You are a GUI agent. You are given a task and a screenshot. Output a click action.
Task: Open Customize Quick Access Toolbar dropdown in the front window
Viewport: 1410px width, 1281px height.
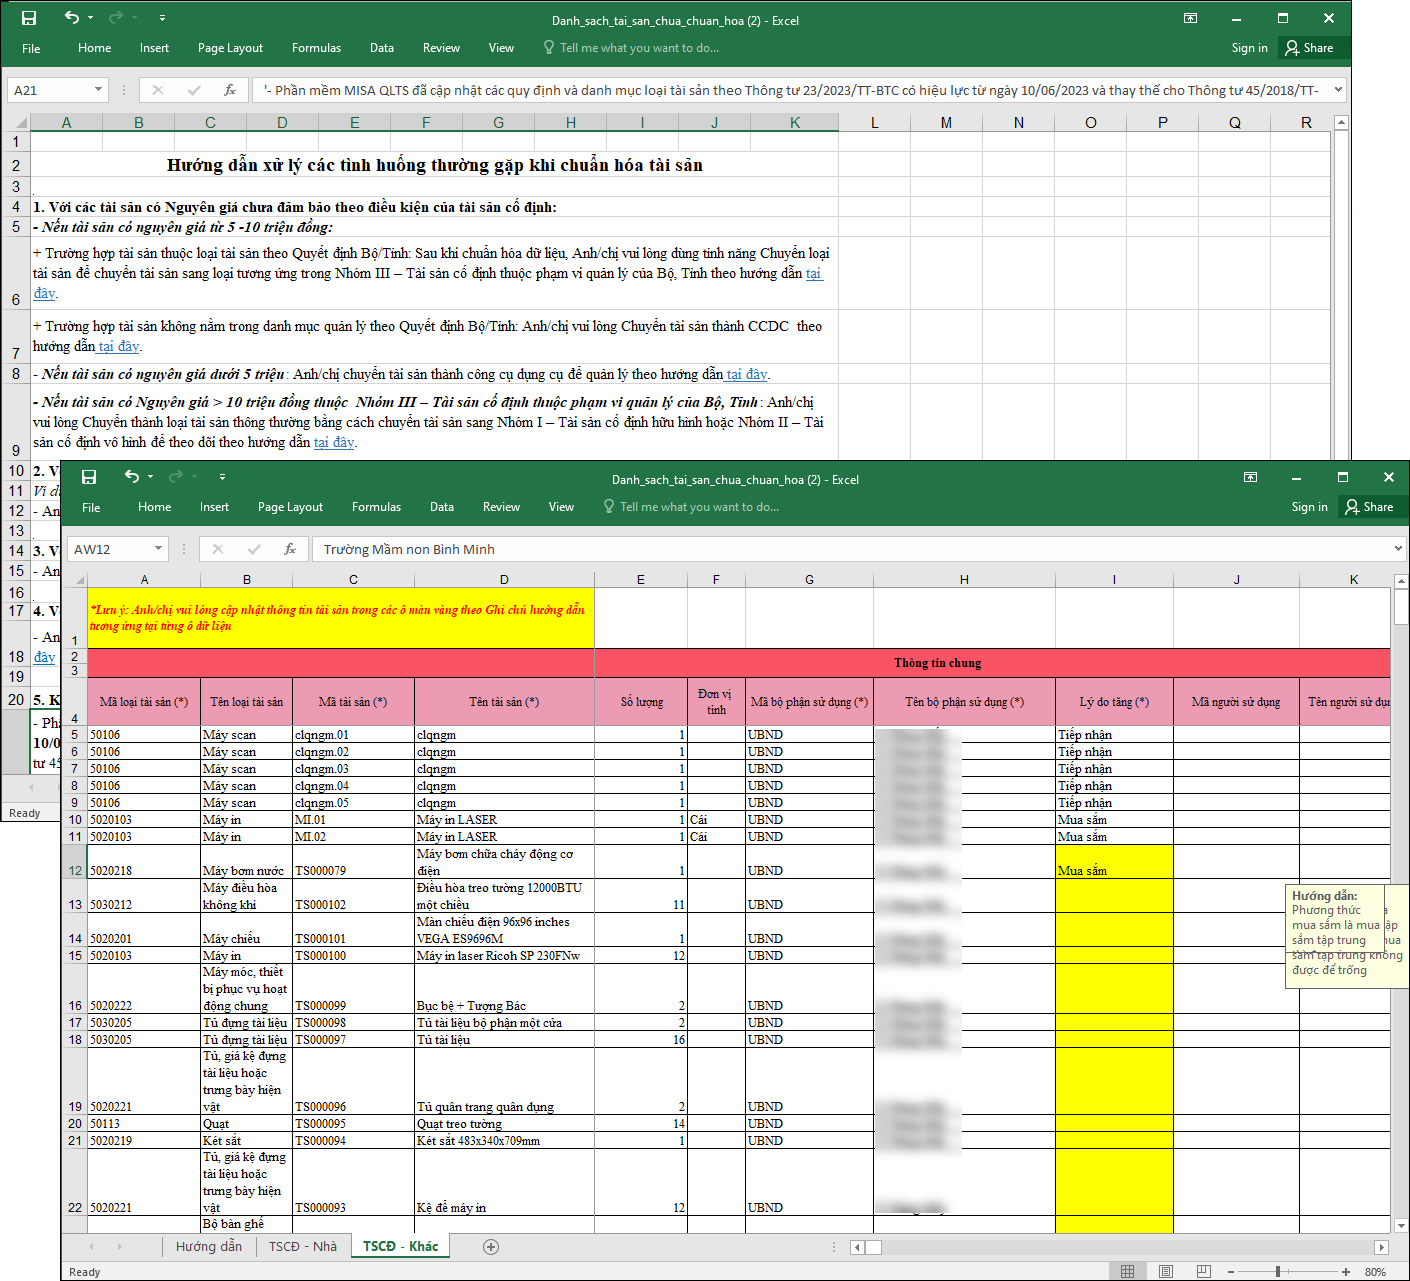[222, 477]
